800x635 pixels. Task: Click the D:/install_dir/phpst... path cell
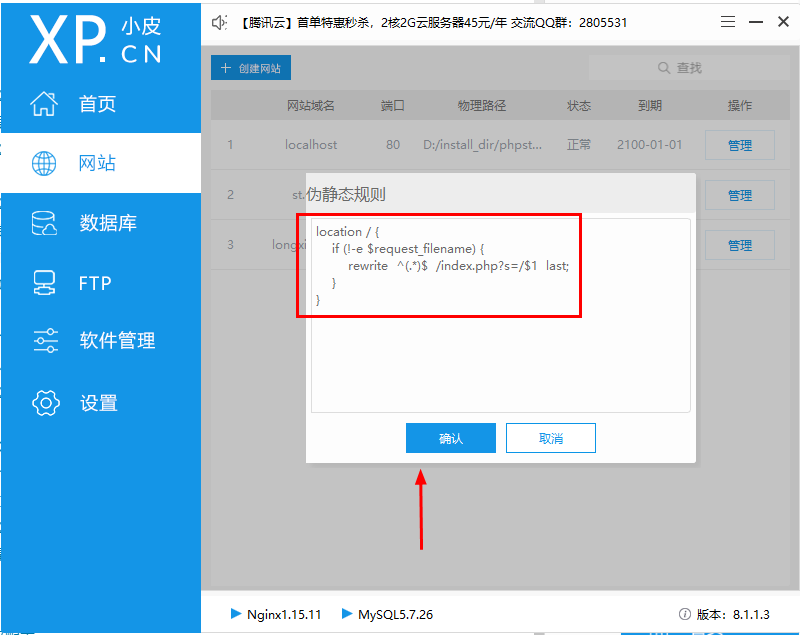(482, 145)
